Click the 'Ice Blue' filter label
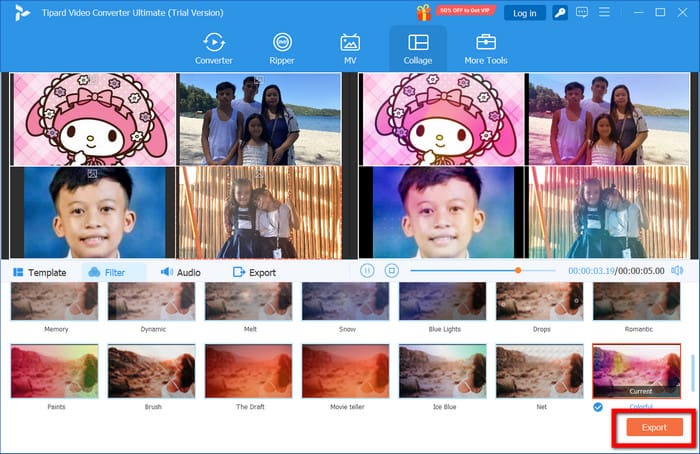The width and height of the screenshot is (700, 454). [444, 407]
